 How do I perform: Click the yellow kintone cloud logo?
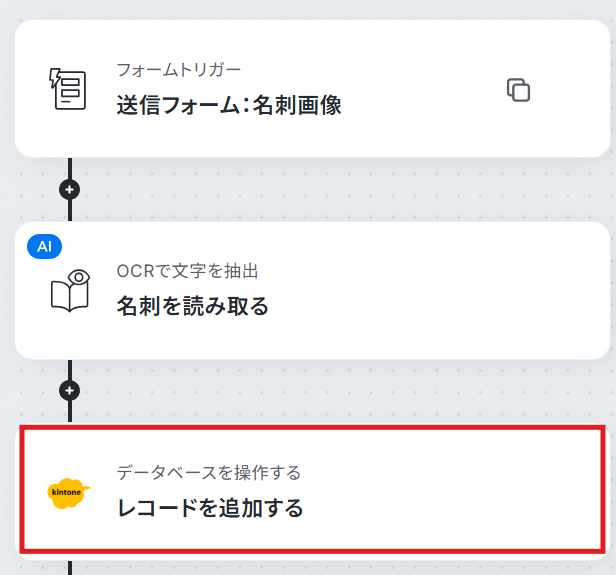[x=69, y=493]
